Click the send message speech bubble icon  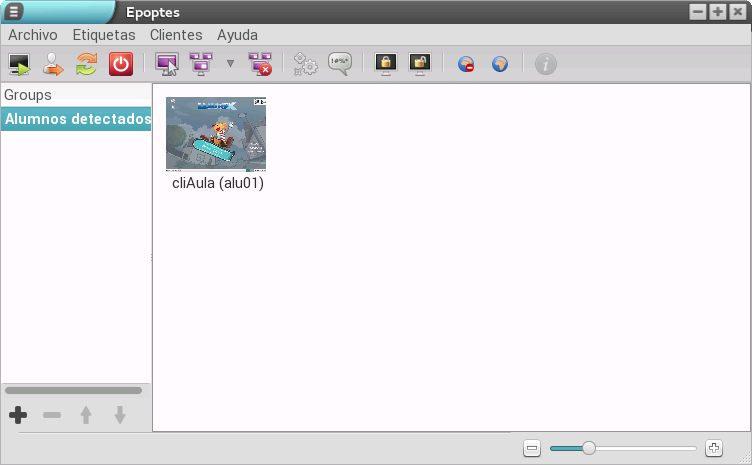point(340,65)
